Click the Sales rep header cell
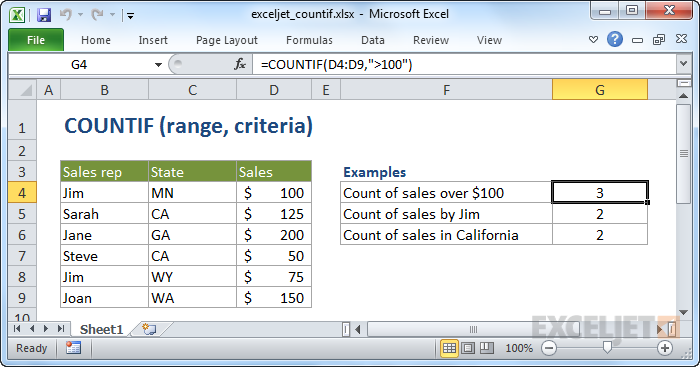The width and height of the screenshot is (700, 367). click(104, 172)
